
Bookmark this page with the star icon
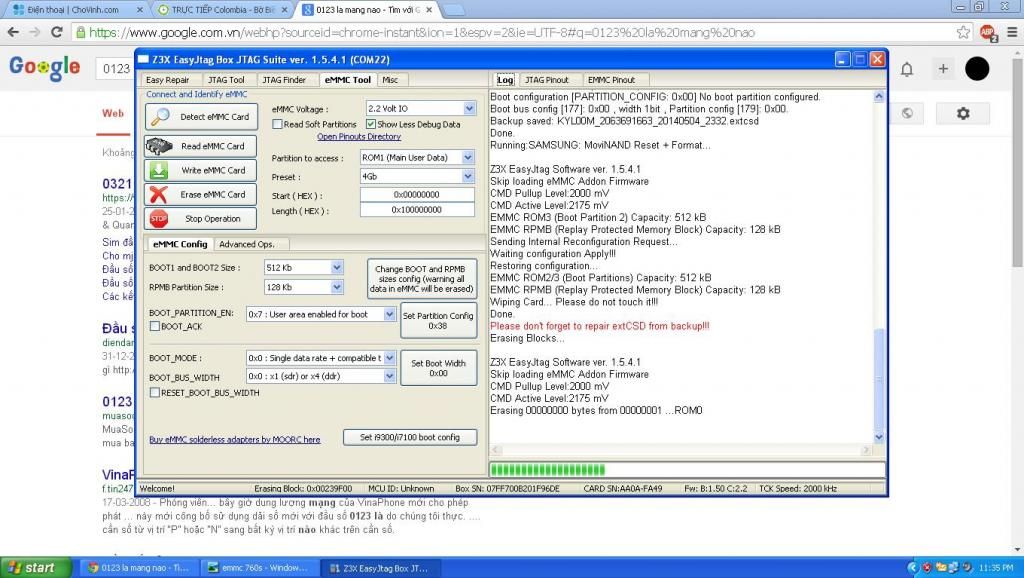click(963, 32)
